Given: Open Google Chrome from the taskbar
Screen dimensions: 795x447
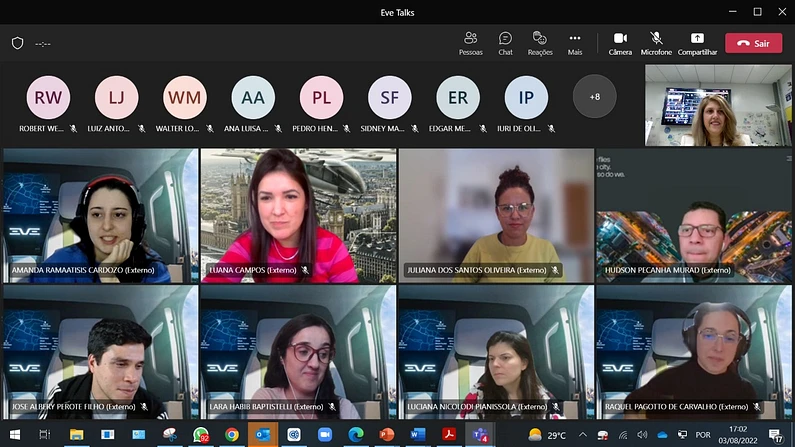Looking at the screenshot, I should pyautogui.click(x=232, y=435).
